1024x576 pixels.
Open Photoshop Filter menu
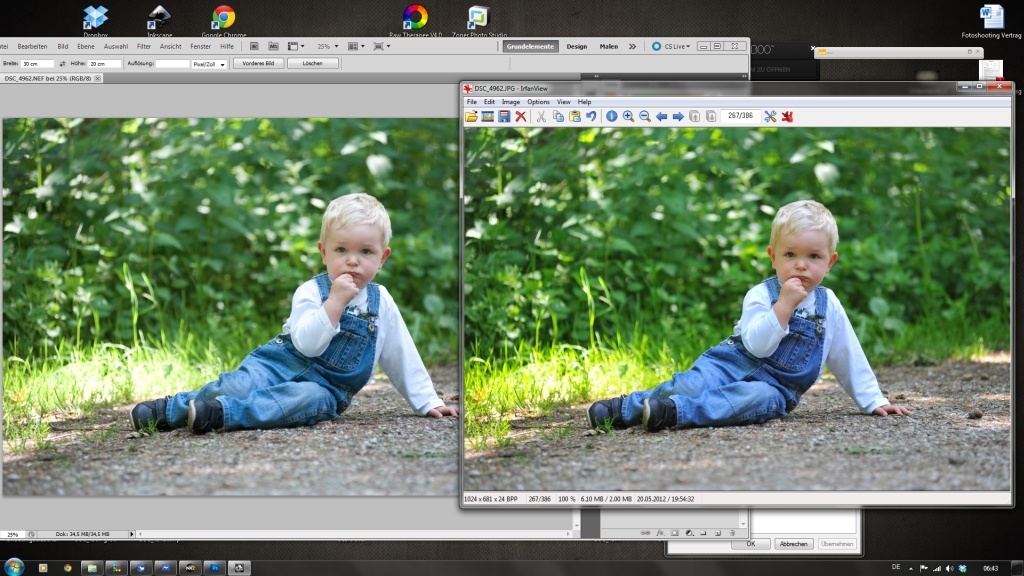tap(144, 46)
